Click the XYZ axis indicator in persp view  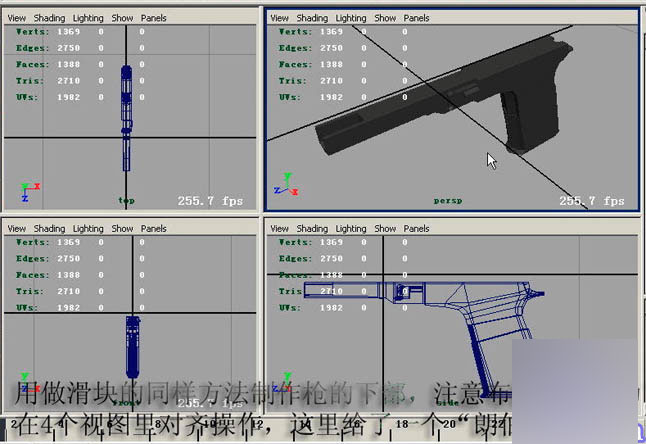point(286,185)
